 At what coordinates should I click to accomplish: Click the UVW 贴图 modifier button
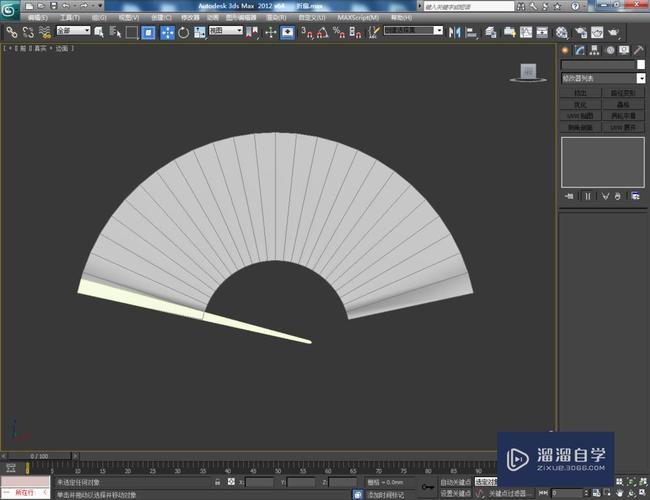coord(580,116)
